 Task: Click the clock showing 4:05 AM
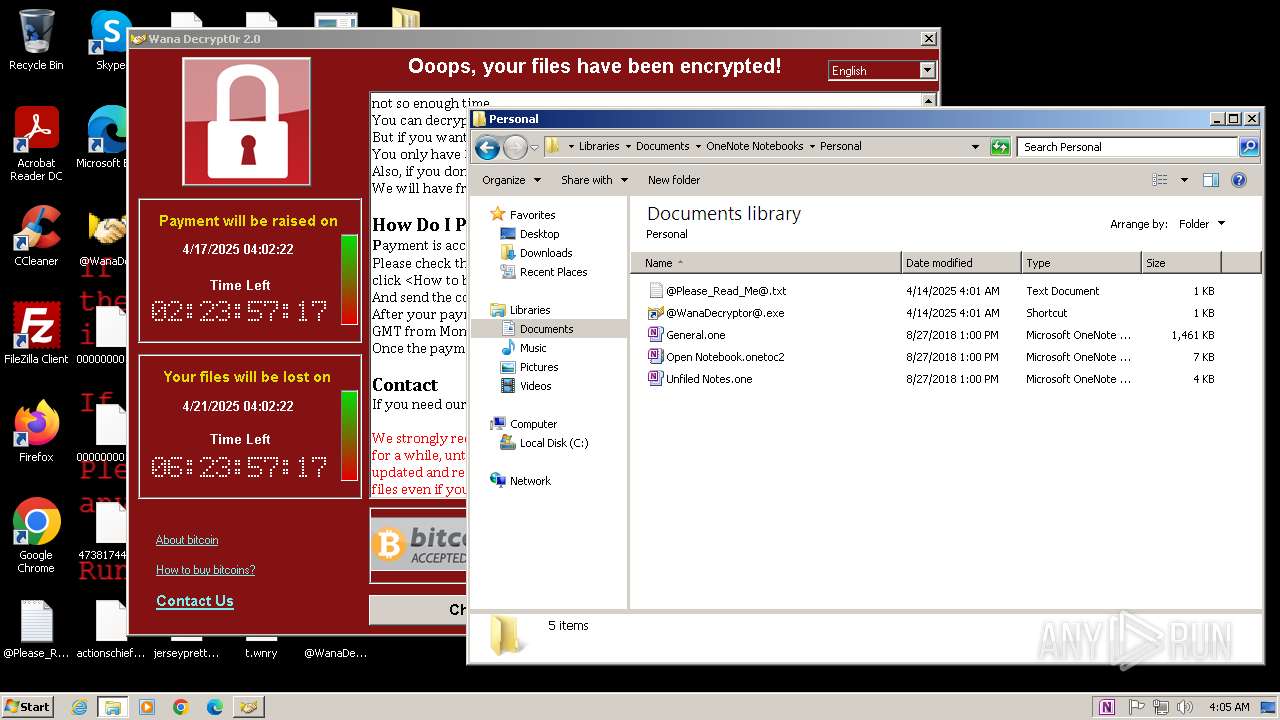1229,707
